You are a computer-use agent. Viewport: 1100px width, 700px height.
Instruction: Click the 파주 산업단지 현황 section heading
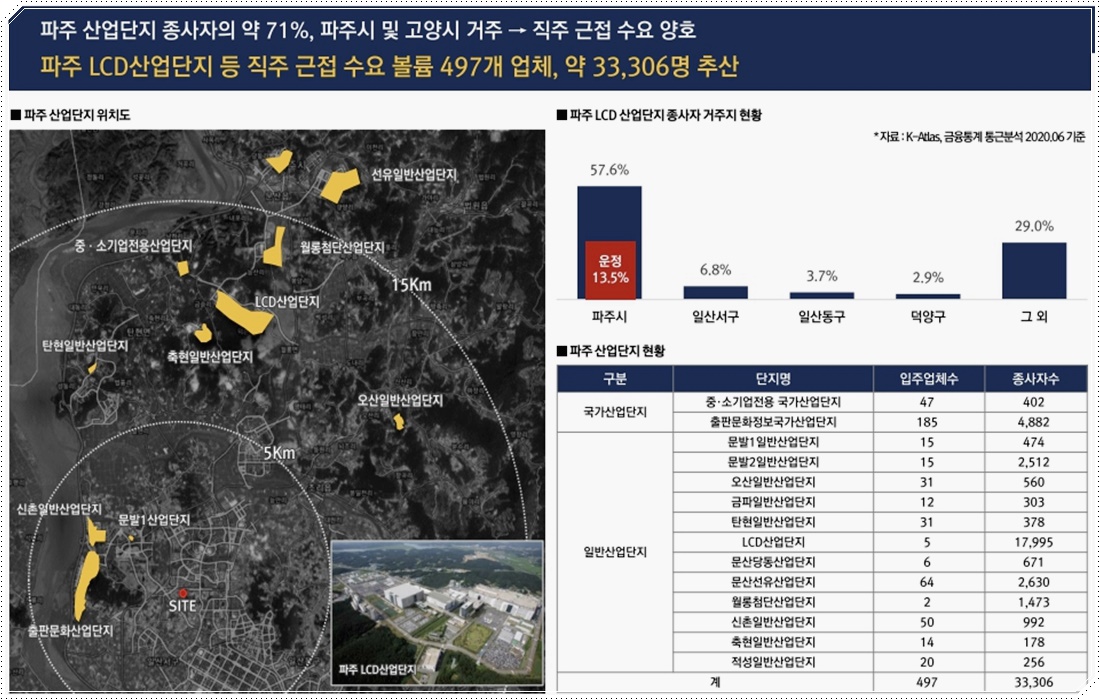tap(611, 351)
